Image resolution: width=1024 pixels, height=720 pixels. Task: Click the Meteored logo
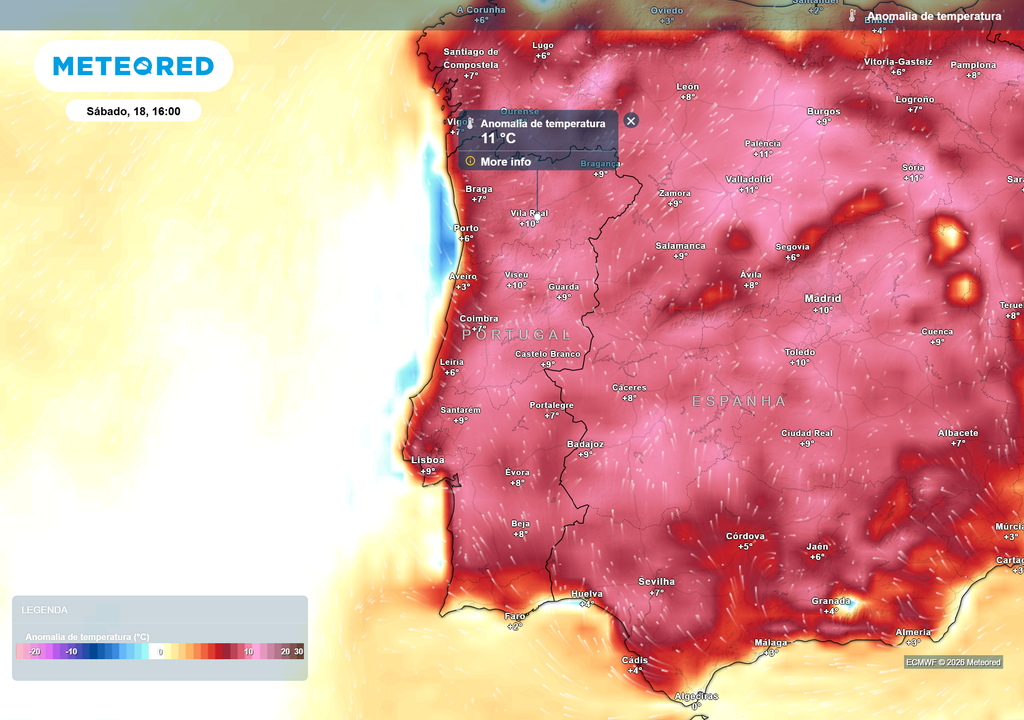132,65
